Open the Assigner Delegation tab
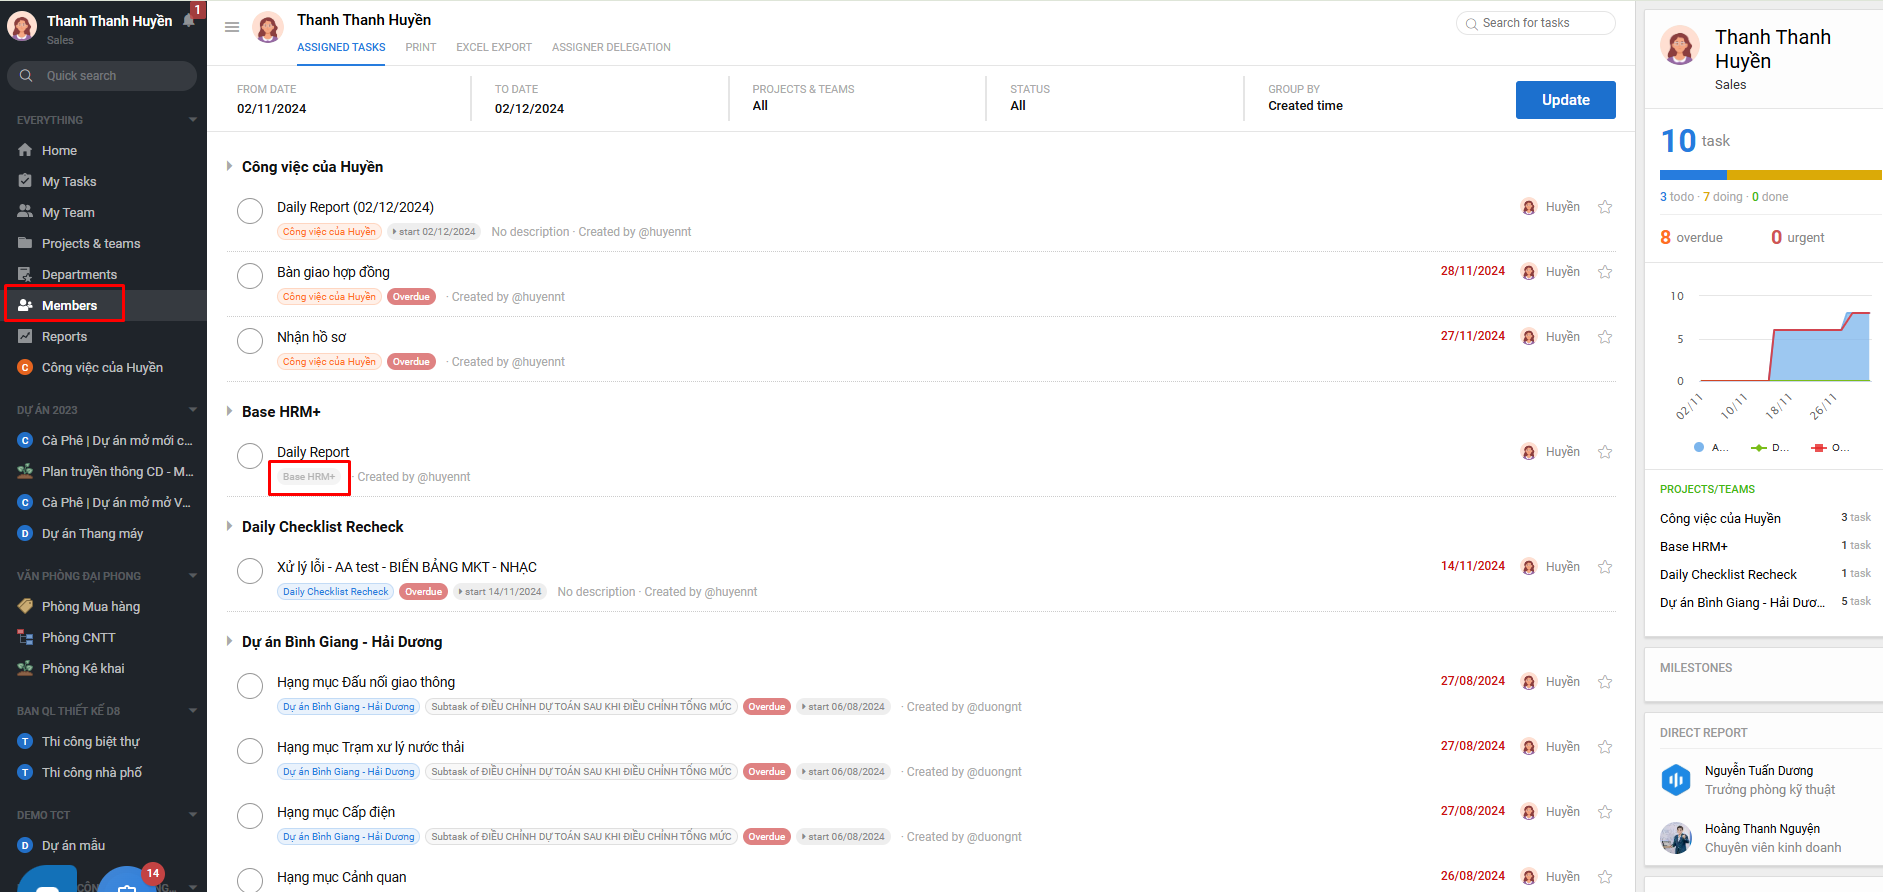 click(611, 47)
